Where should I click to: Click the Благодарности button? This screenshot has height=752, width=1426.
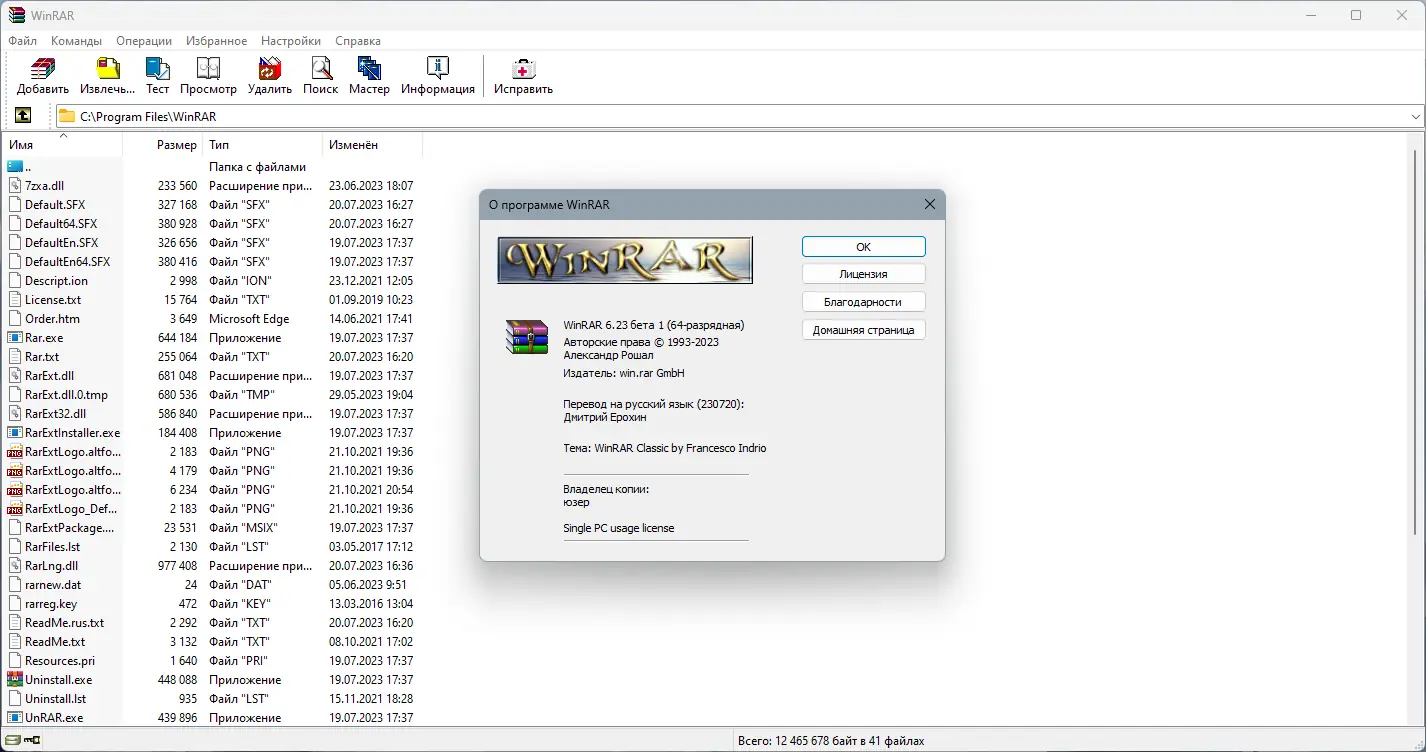coord(864,302)
